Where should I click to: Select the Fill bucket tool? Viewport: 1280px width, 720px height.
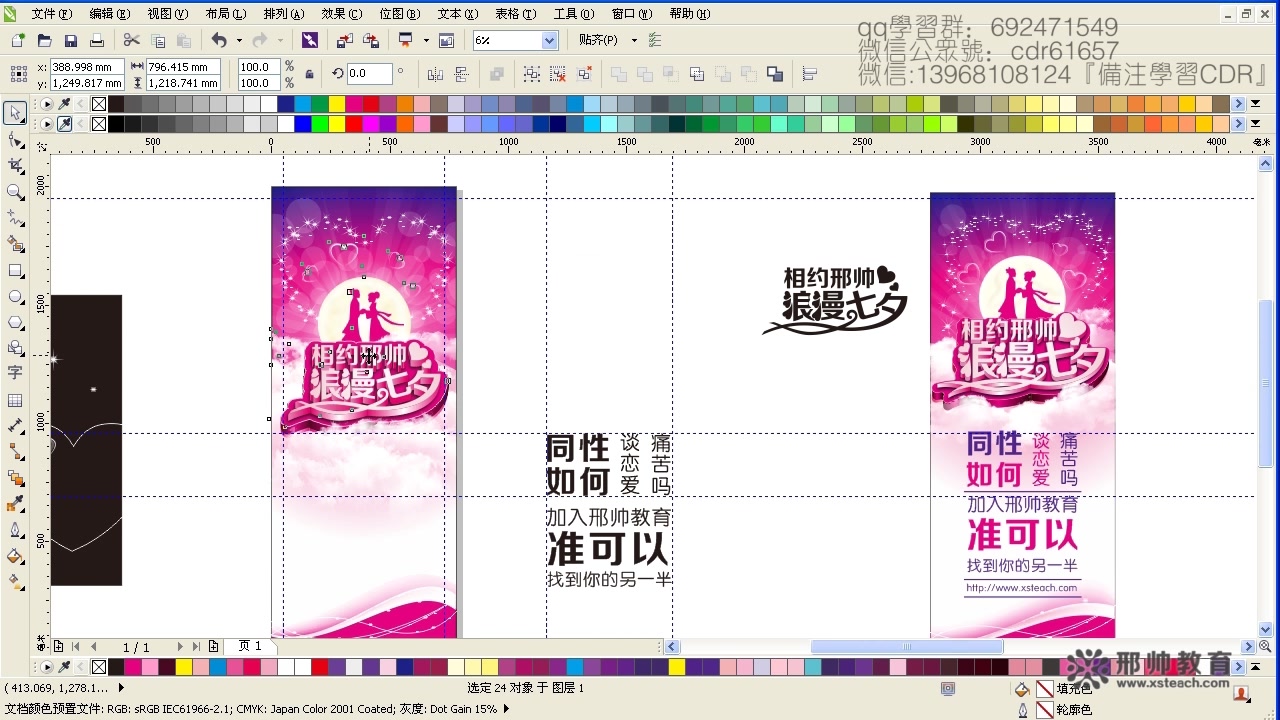[x=15, y=556]
